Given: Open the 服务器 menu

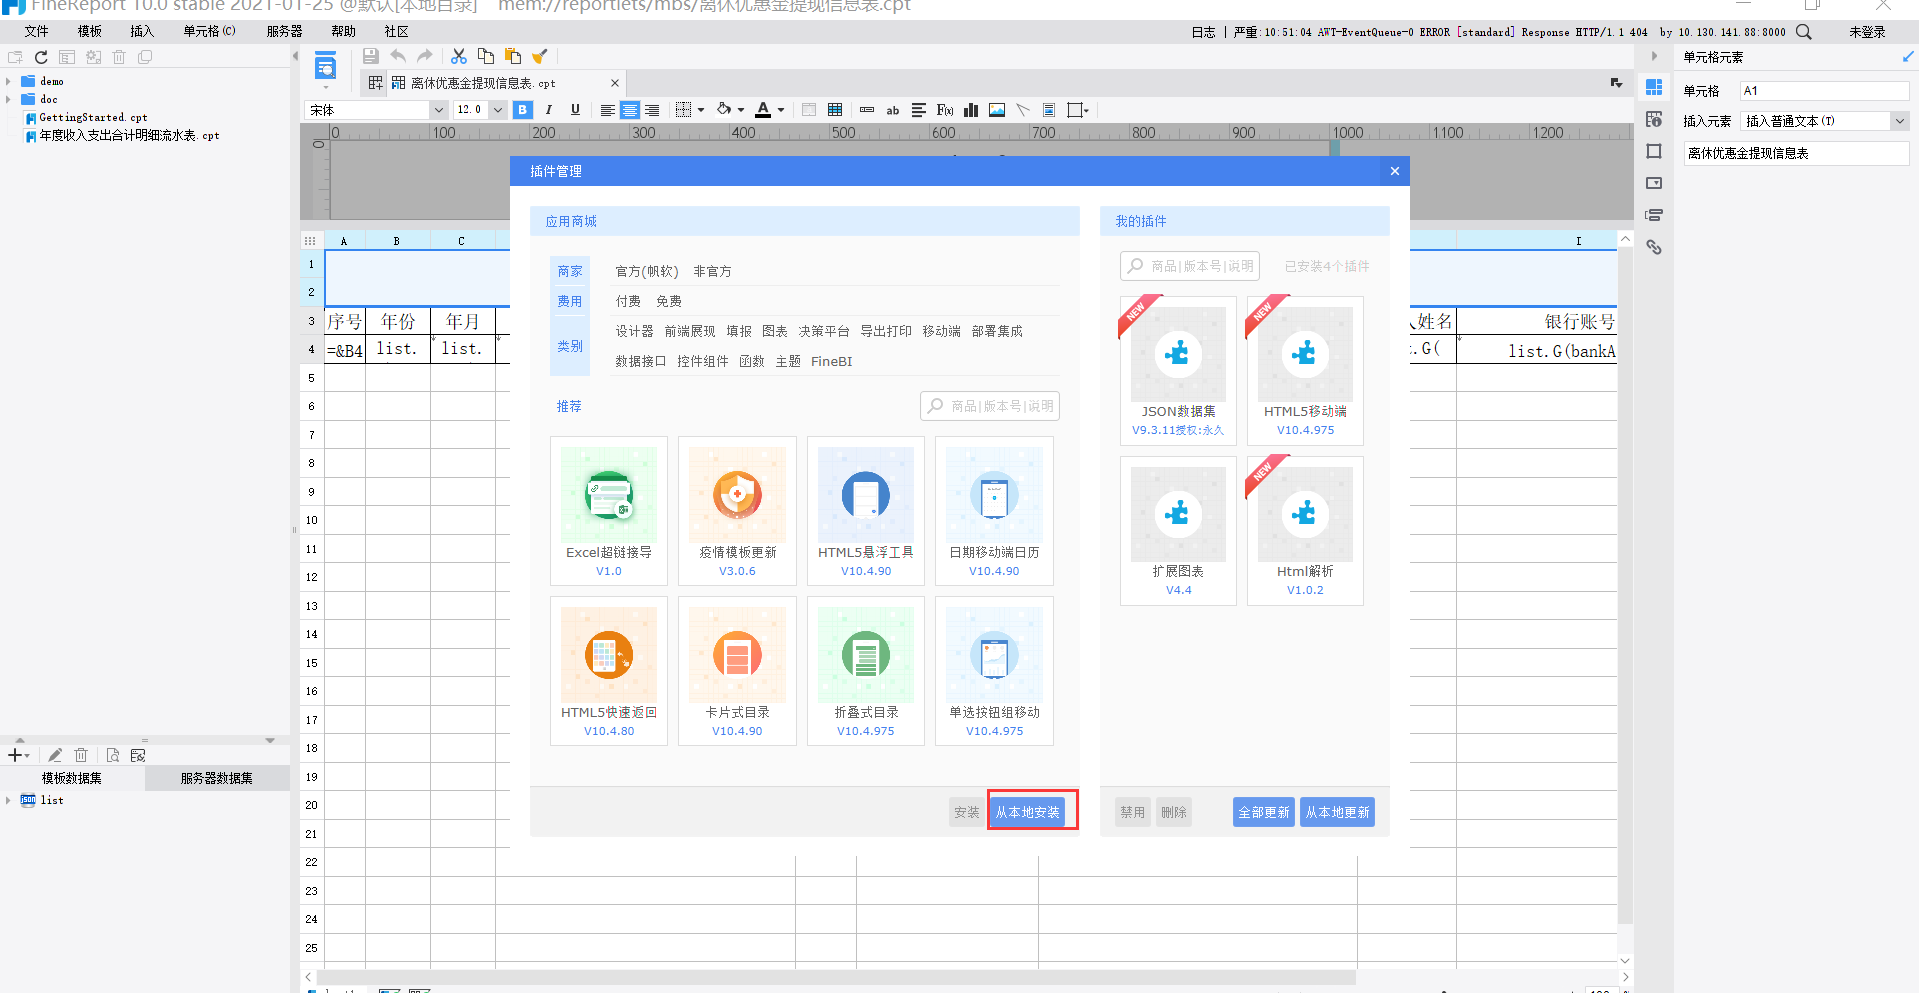Looking at the screenshot, I should 284,31.
